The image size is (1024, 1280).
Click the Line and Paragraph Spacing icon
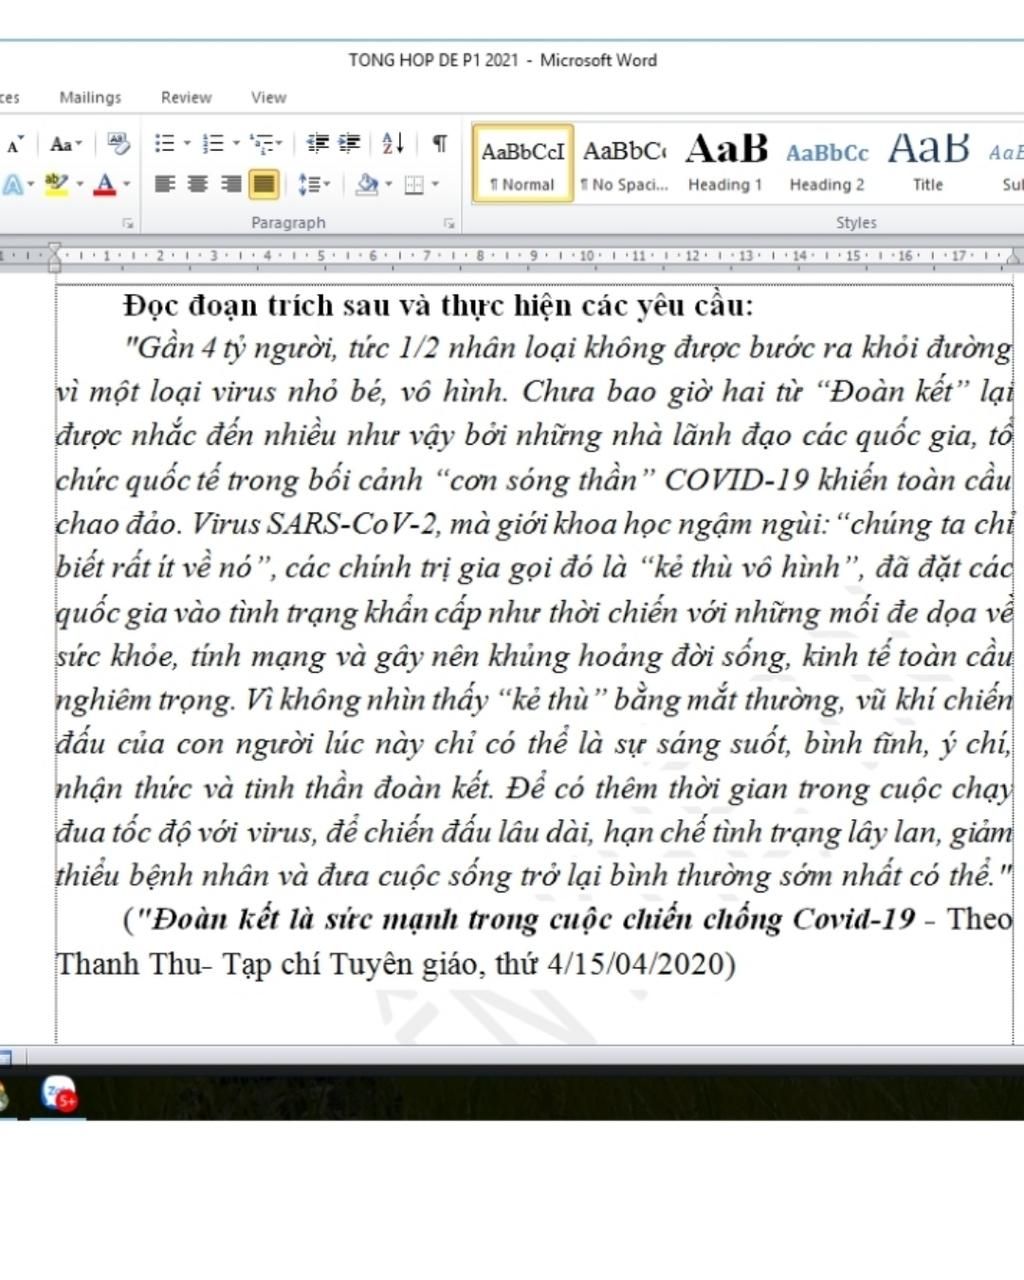(x=309, y=185)
